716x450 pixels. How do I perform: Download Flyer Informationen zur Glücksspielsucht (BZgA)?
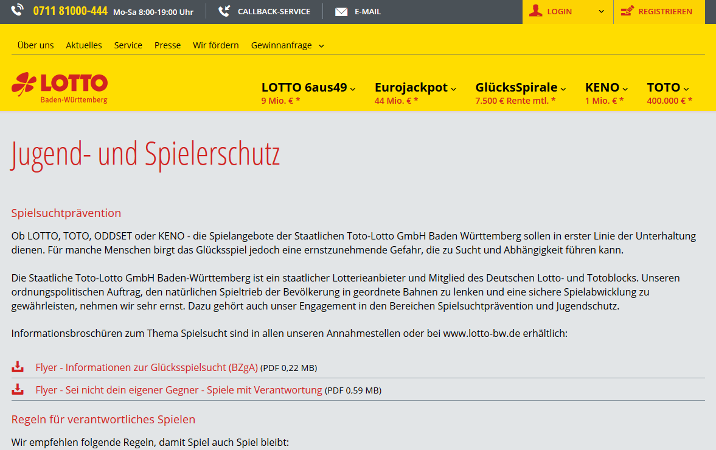[x=147, y=367]
